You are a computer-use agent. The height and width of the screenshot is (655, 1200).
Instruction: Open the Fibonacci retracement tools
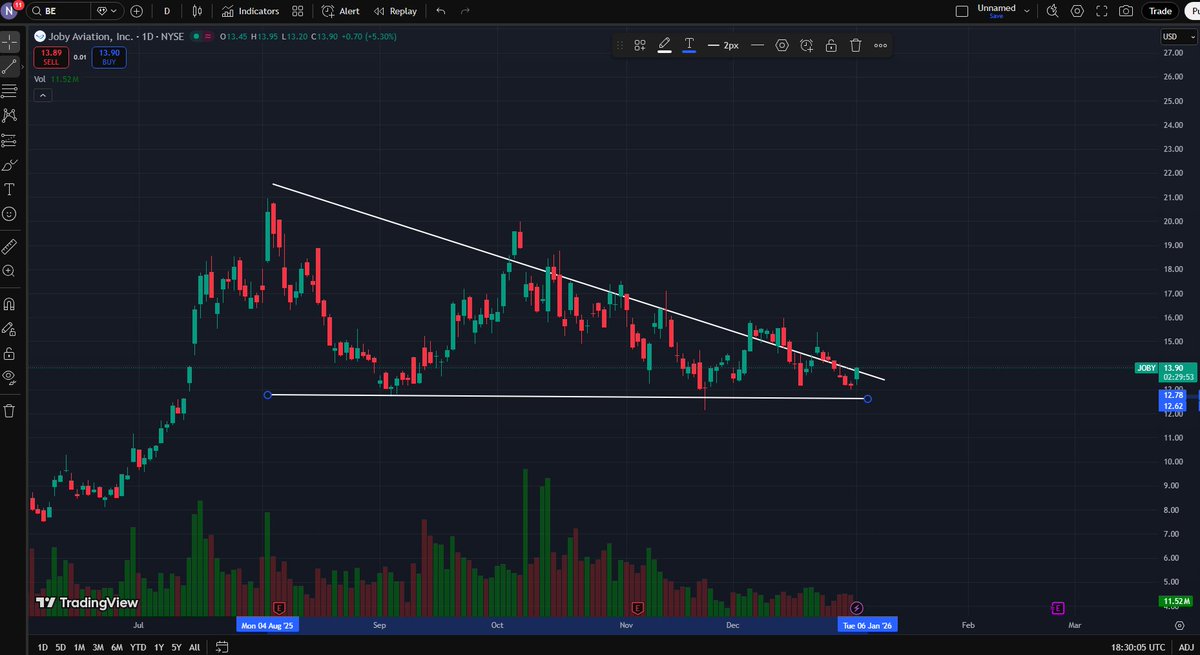pyautogui.click(x=10, y=91)
